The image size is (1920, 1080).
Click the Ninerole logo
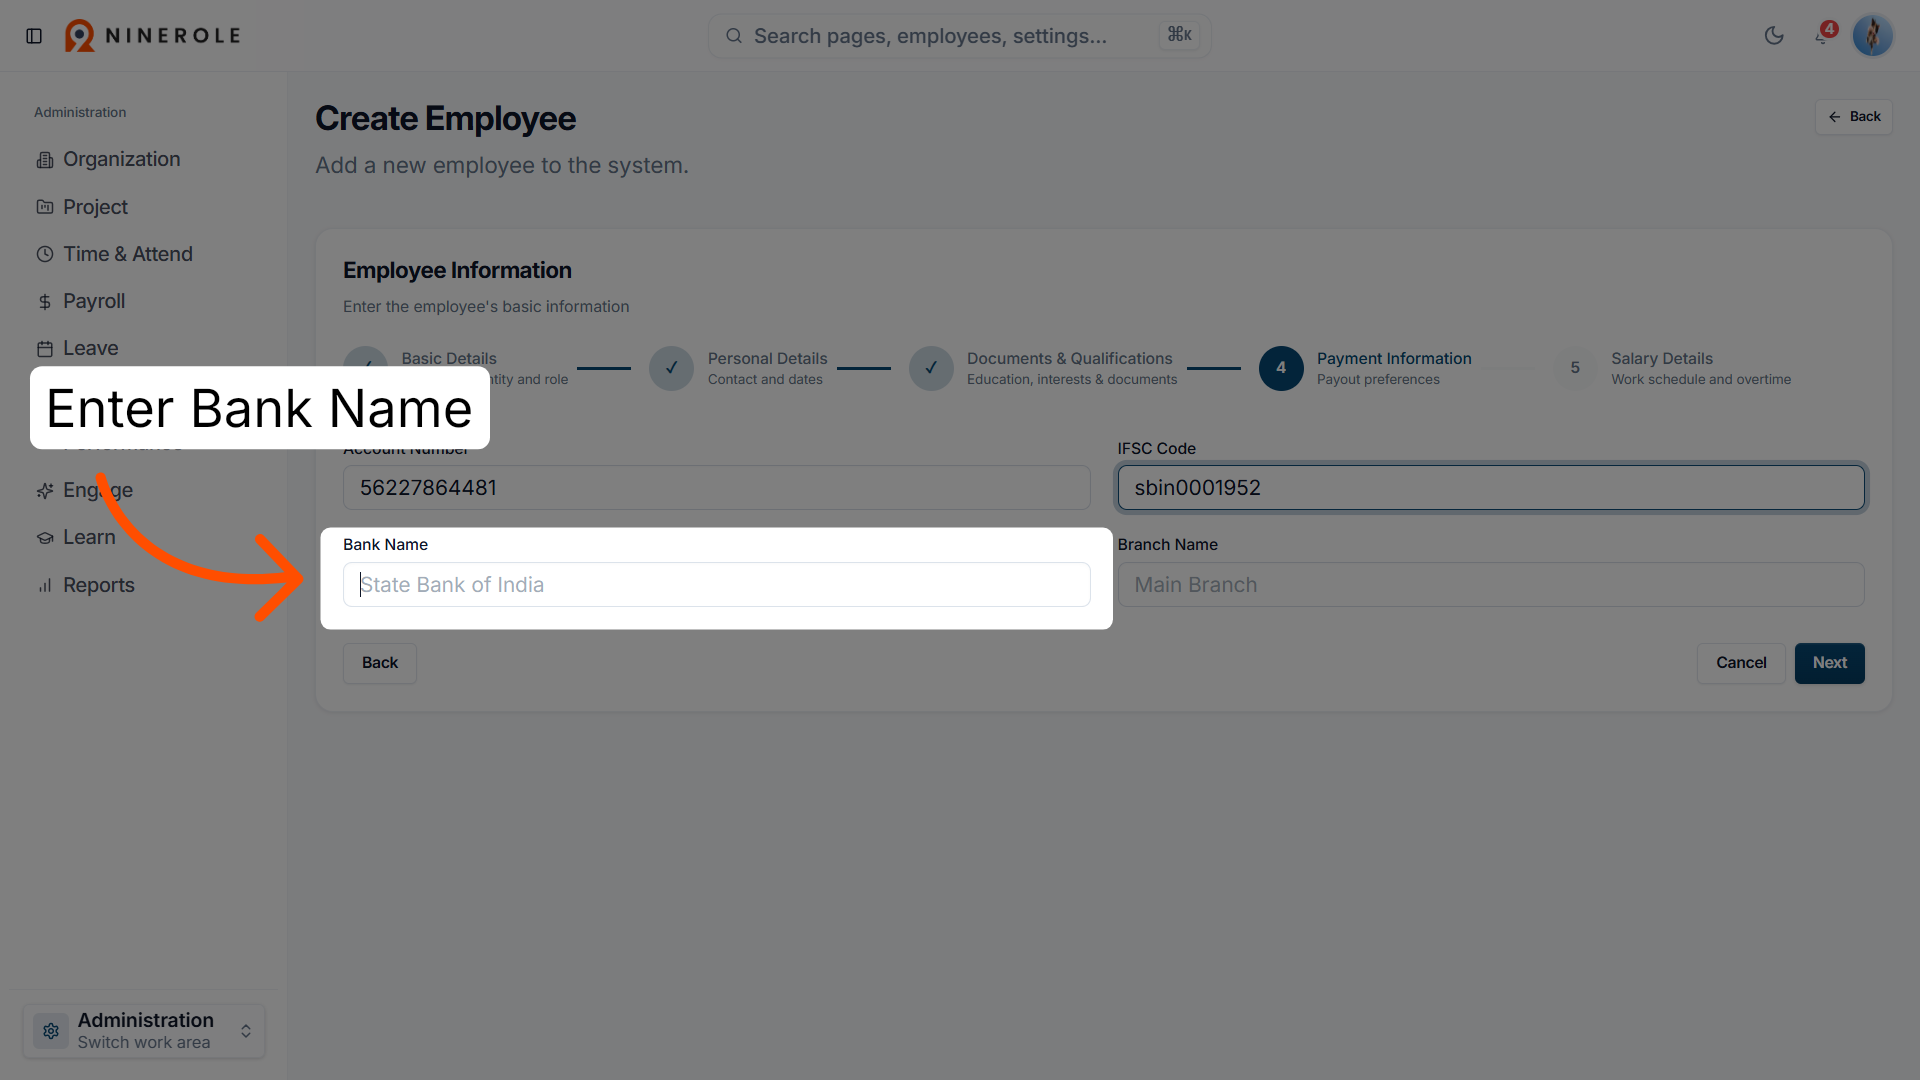(153, 36)
